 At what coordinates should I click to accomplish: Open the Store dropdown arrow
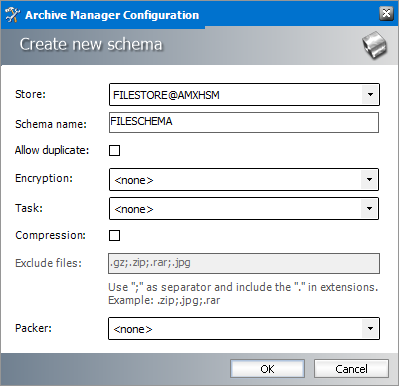pos(370,95)
